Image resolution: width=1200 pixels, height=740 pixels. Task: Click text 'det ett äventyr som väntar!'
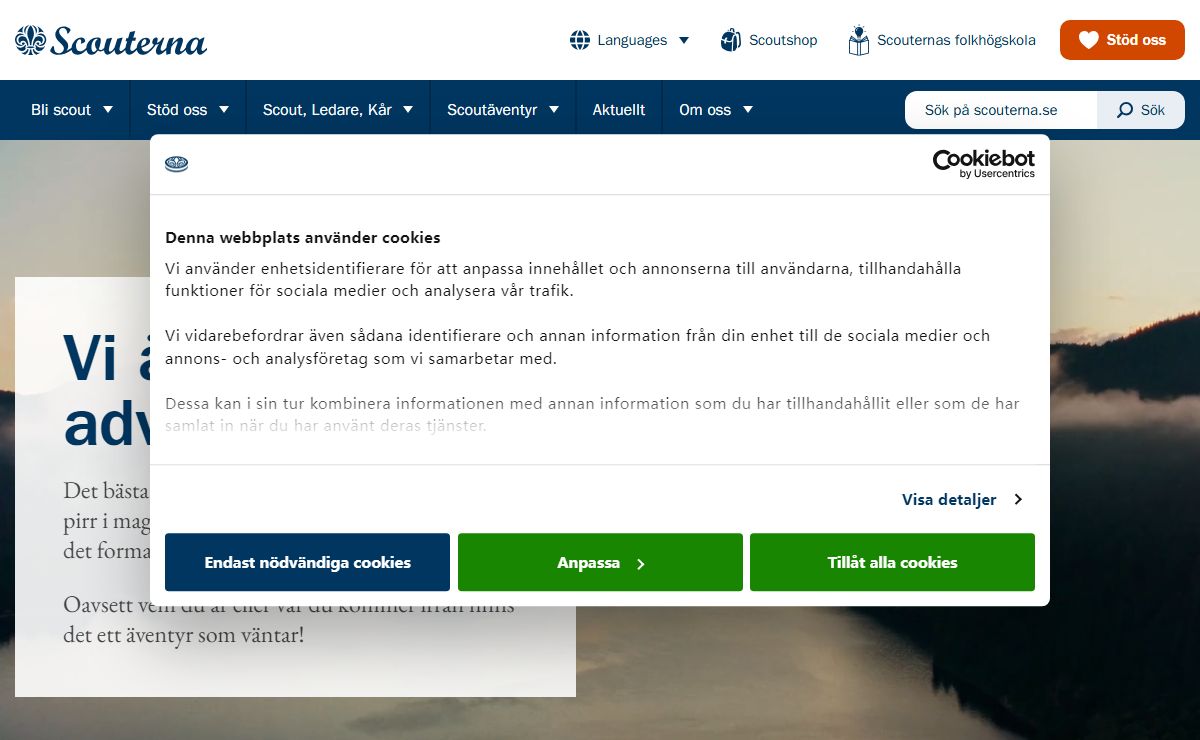coord(183,634)
